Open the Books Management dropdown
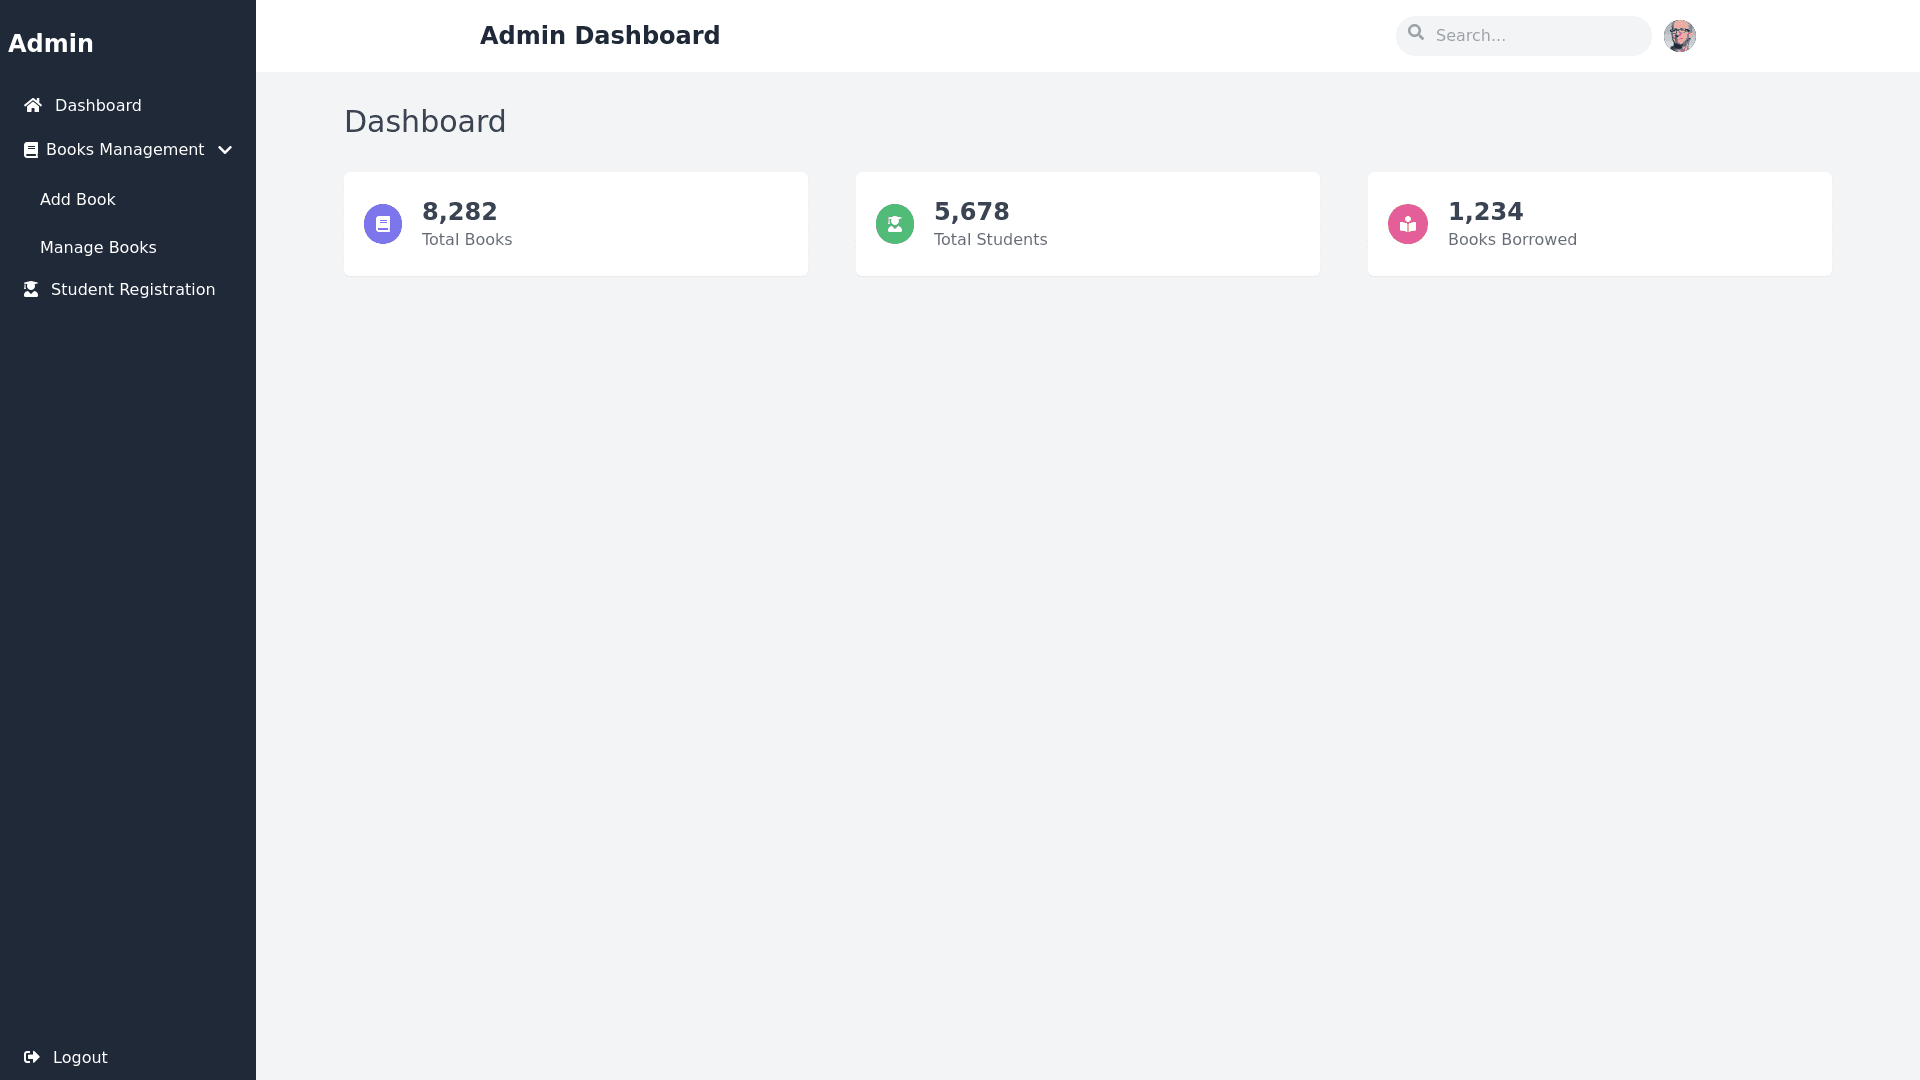The width and height of the screenshot is (1920, 1080). [x=124, y=149]
